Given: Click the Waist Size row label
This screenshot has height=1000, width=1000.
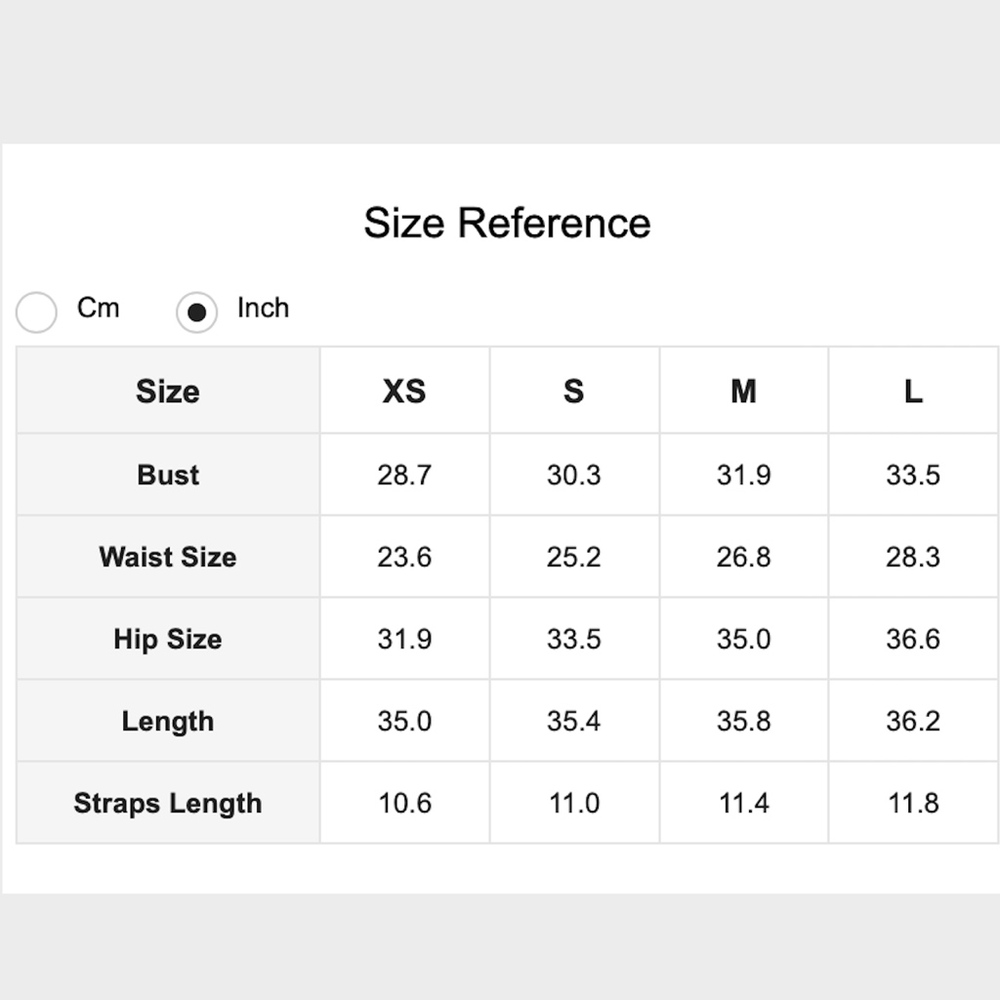Looking at the screenshot, I should tap(168, 557).
